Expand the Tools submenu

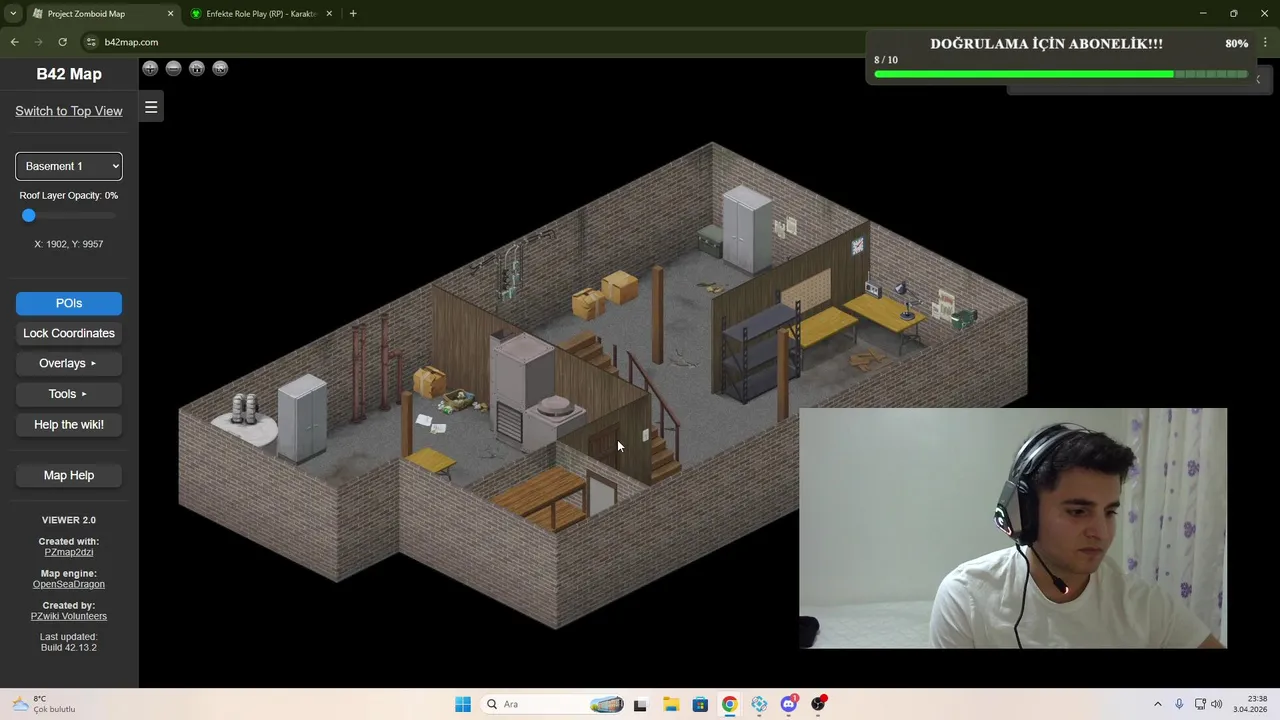point(69,394)
